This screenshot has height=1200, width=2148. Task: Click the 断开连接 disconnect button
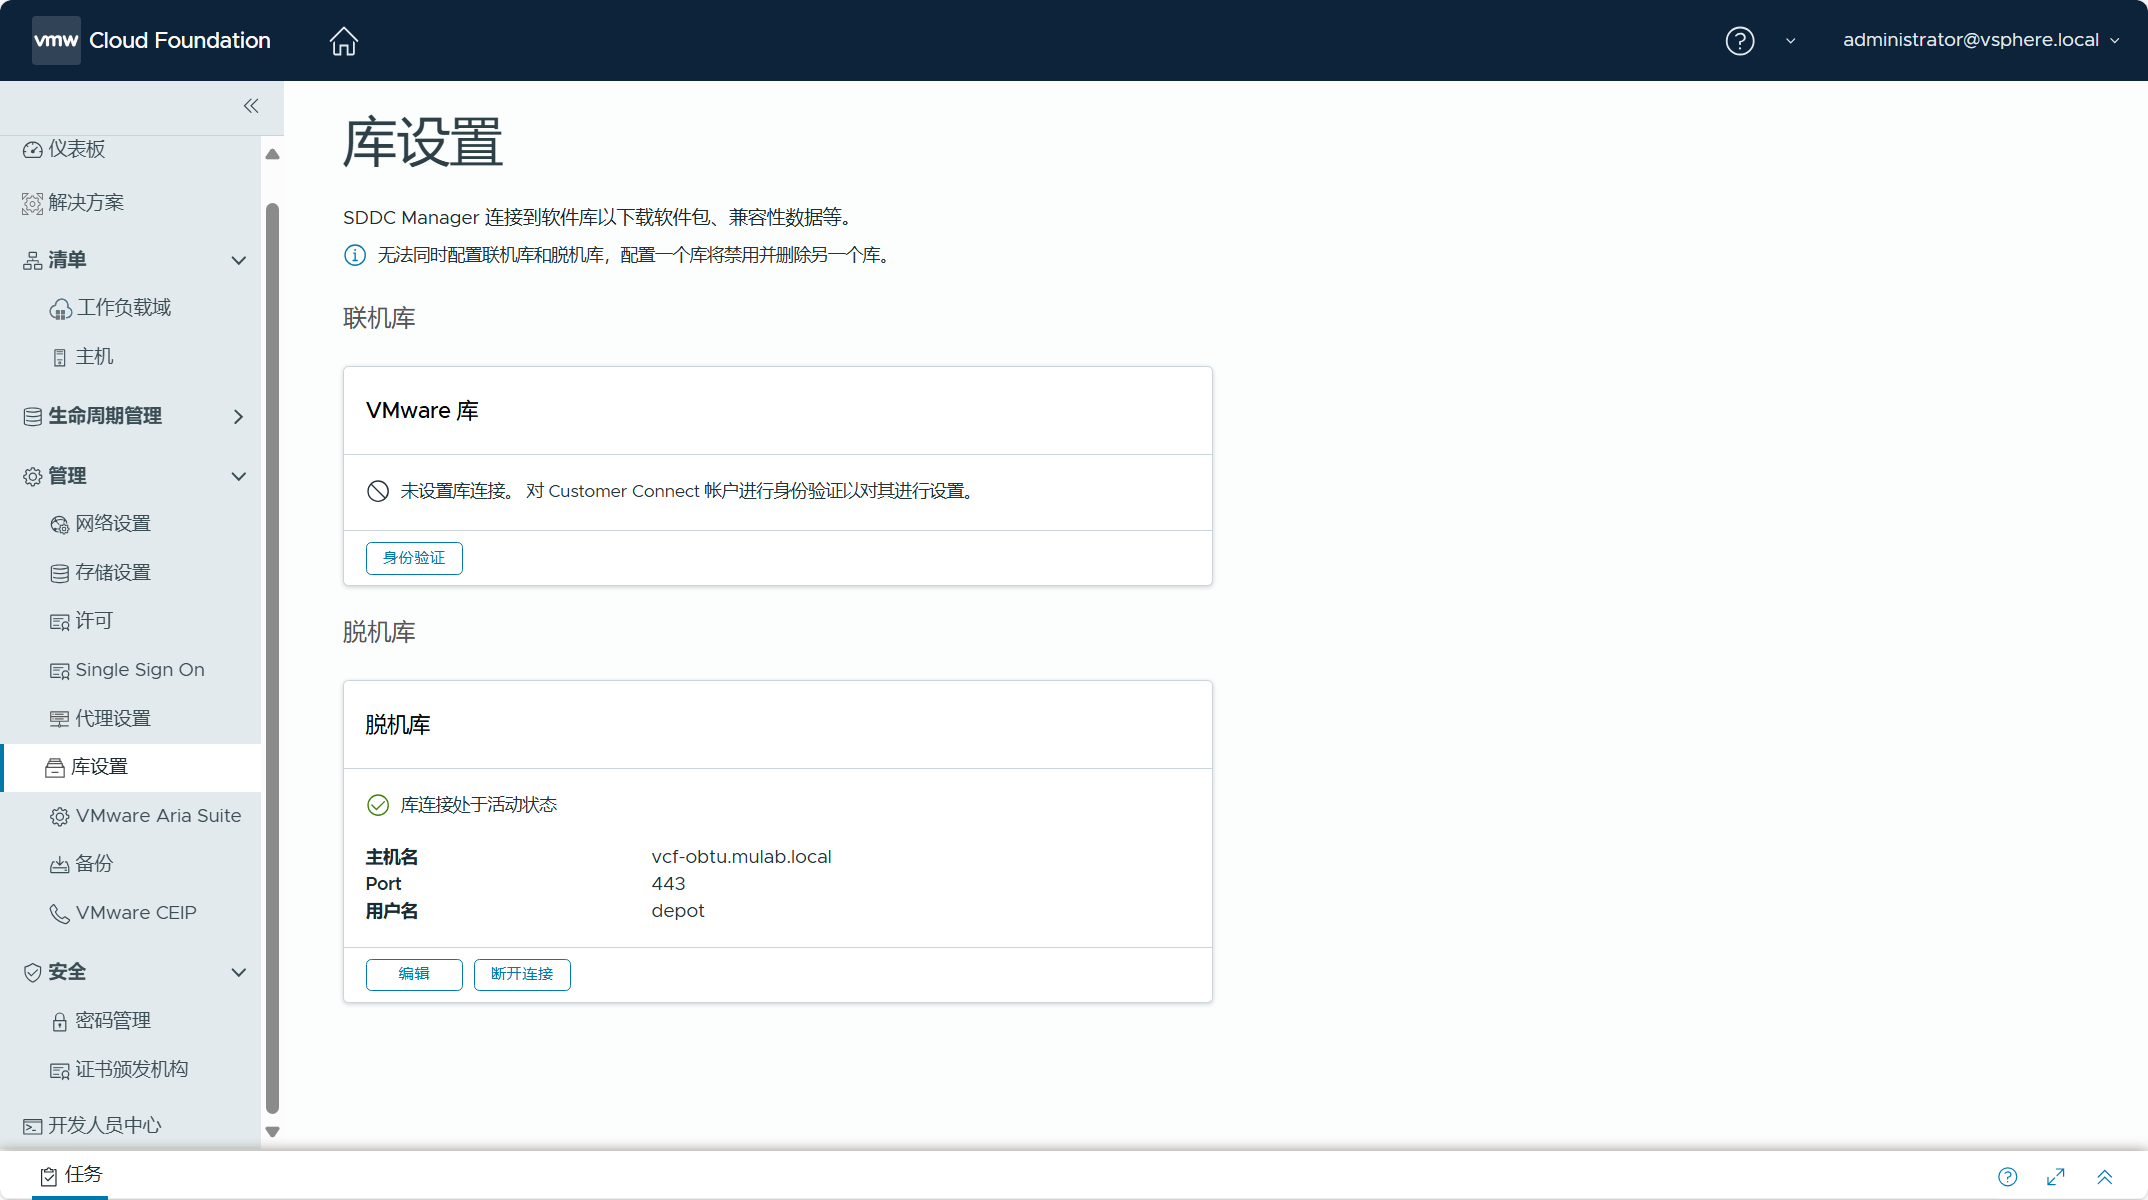coord(522,974)
